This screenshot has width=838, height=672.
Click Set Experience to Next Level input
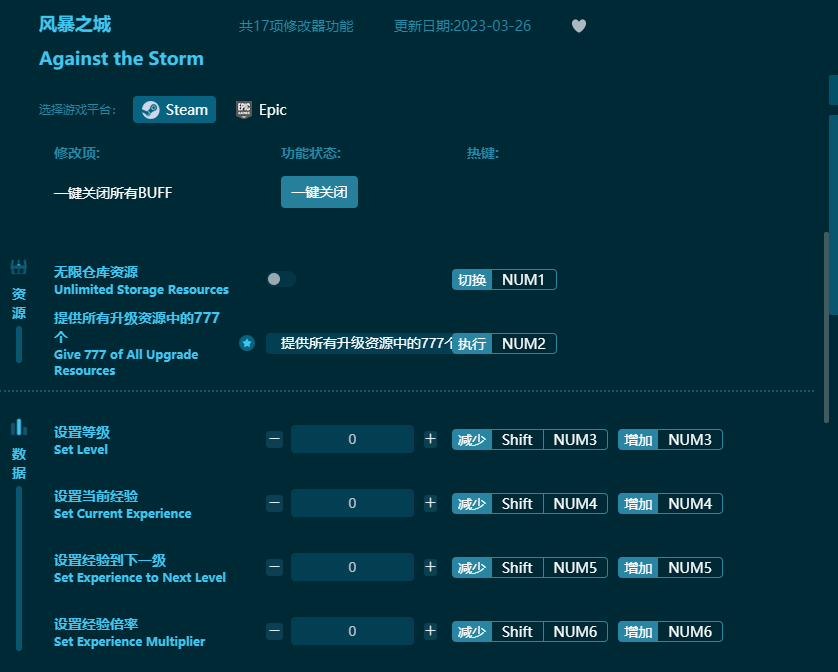click(352, 567)
